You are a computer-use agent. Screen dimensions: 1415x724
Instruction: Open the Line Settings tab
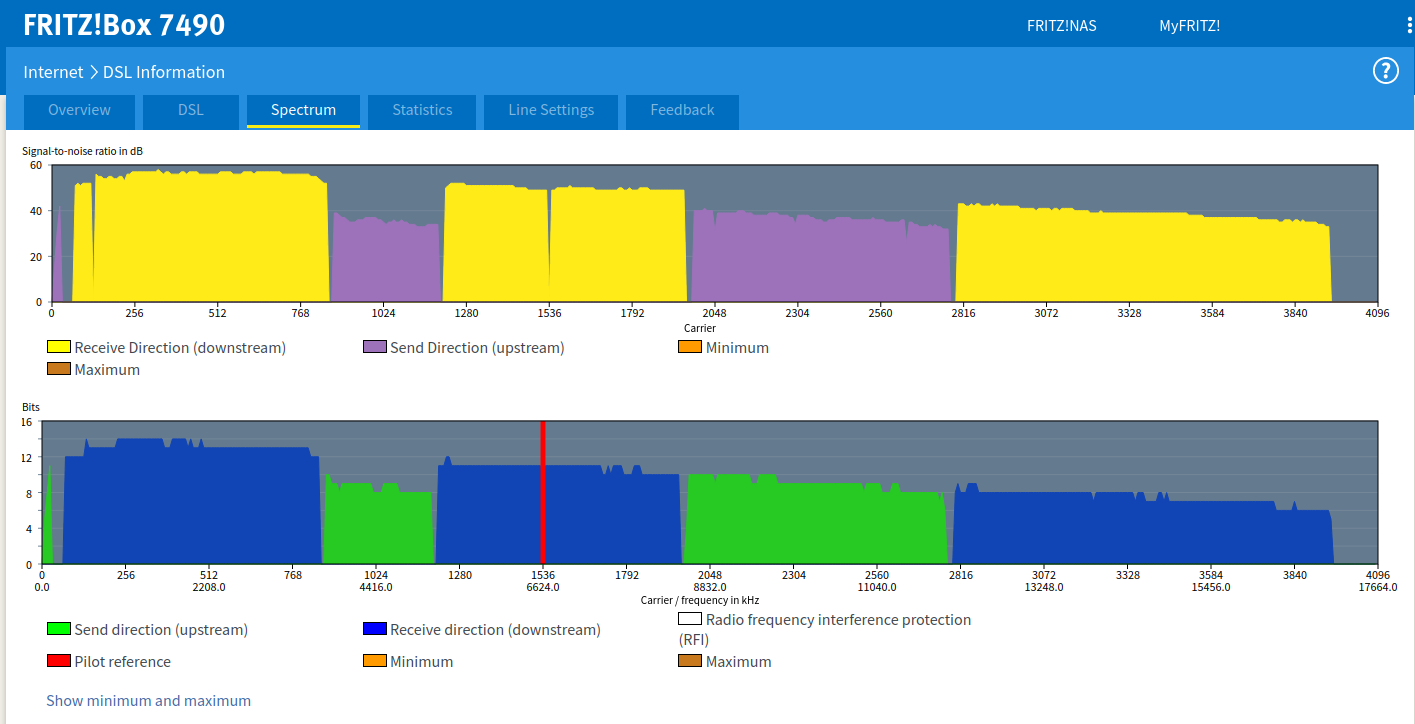click(551, 111)
